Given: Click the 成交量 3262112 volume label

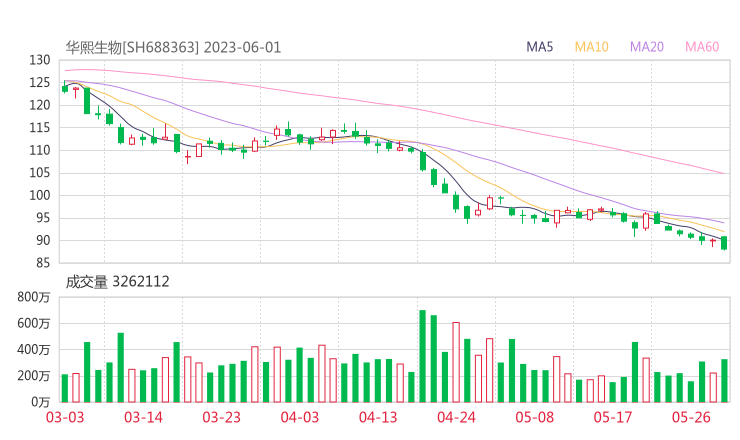Looking at the screenshot, I should [x=117, y=282].
